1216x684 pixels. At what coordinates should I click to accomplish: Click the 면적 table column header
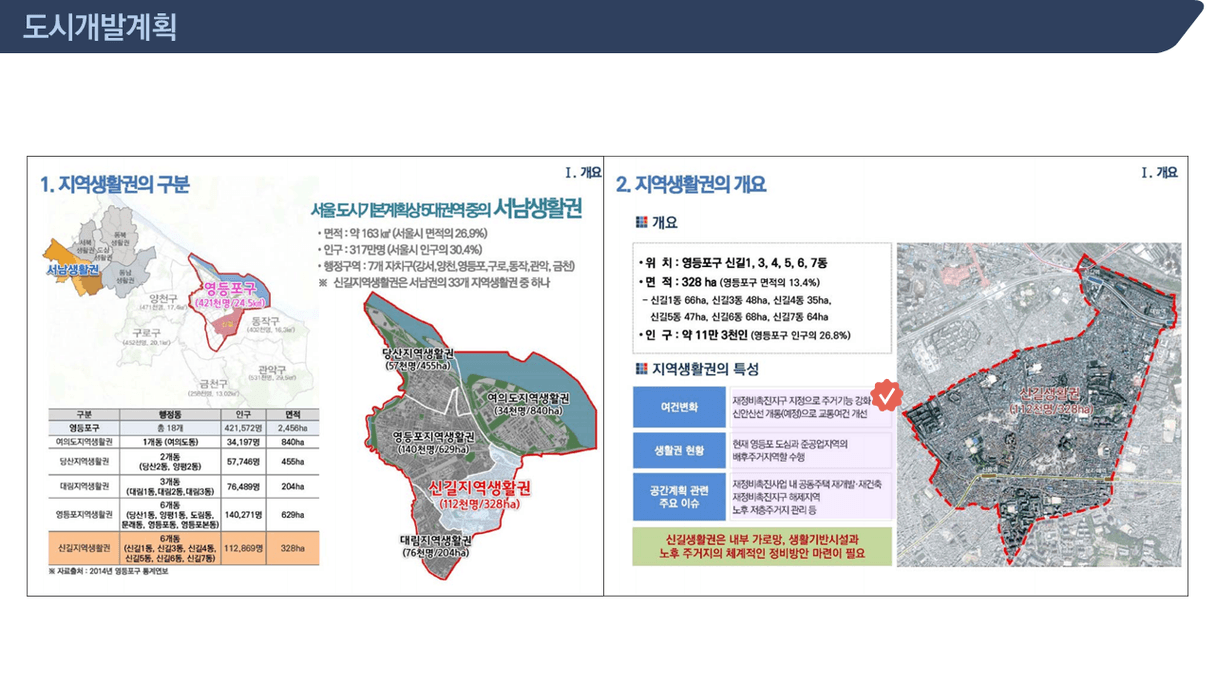(x=292, y=414)
